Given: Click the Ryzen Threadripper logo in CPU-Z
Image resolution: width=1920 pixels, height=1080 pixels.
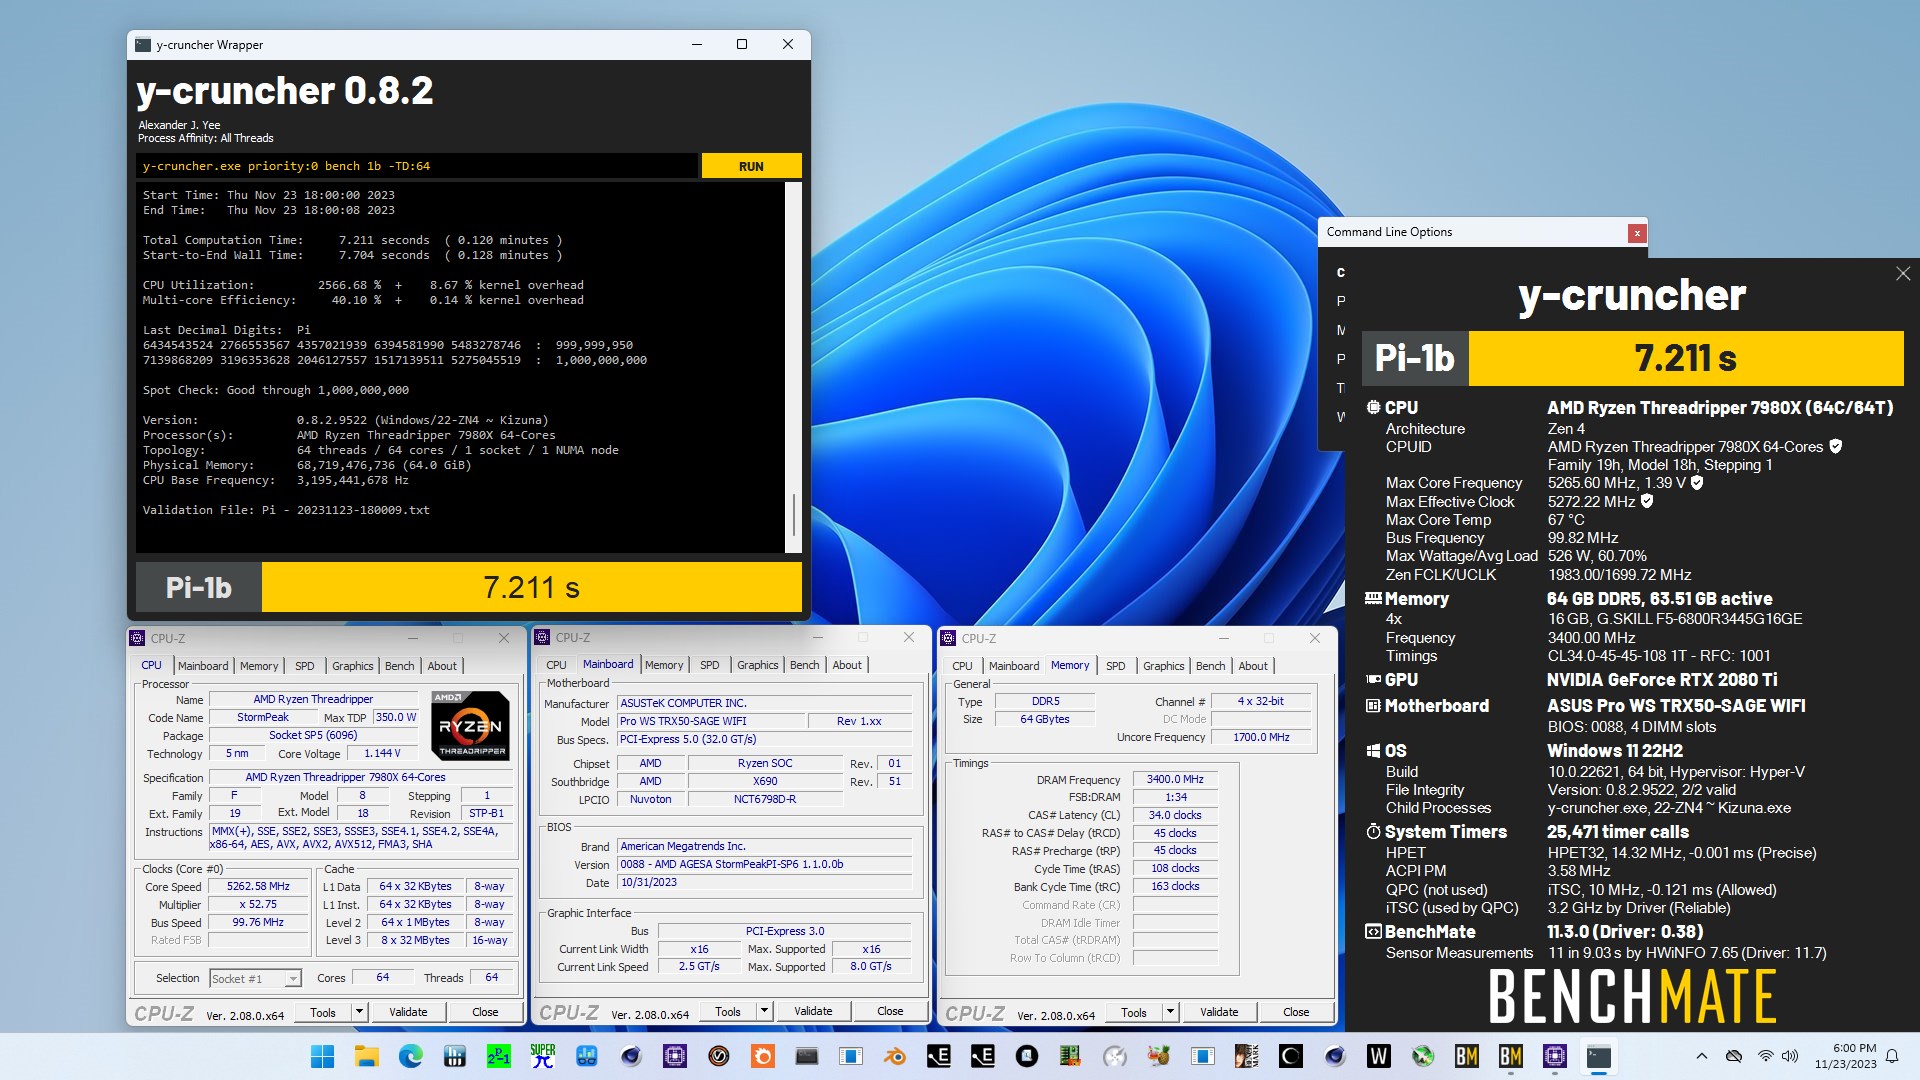Looking at the screenshot, I should [471, 725].
